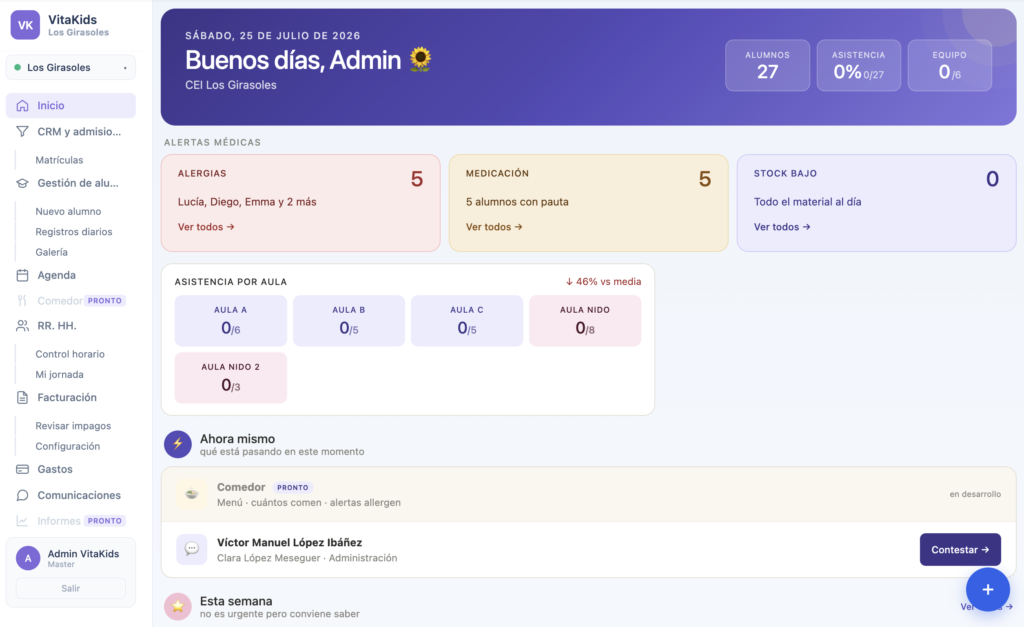Image resolution: width=1024 pixels, height=627 pixels.
Task: Select the Aula C attendance tile
Action: click(467, 321)
